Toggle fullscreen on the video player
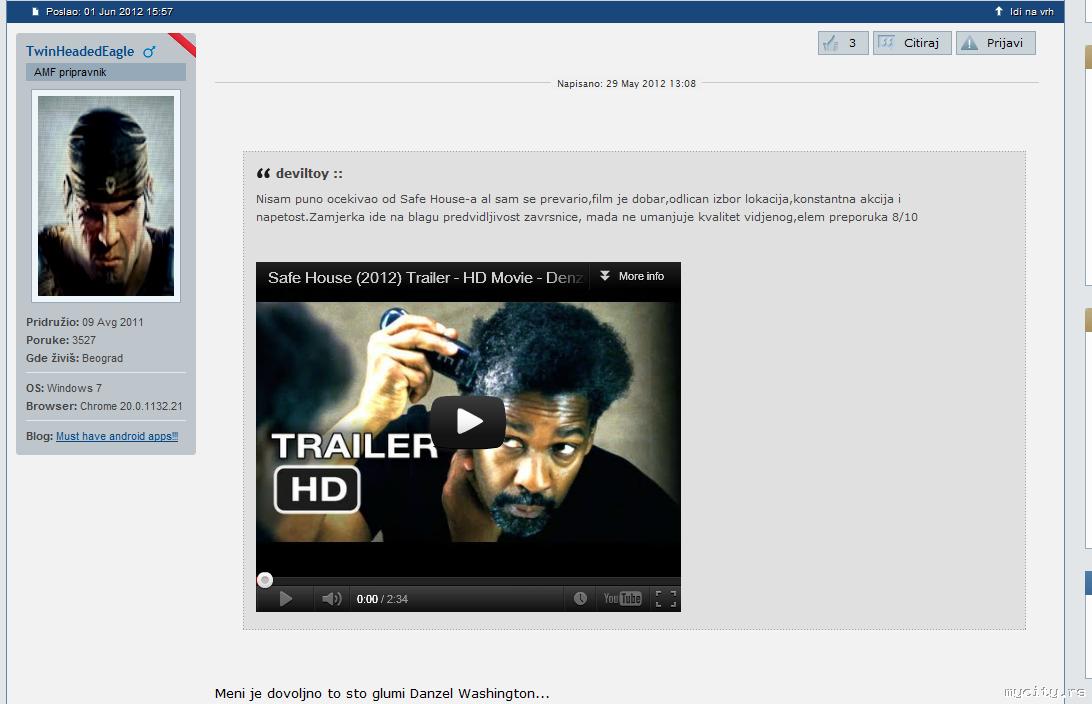Viewport: 1092px width, 704px height. point(666,599)
